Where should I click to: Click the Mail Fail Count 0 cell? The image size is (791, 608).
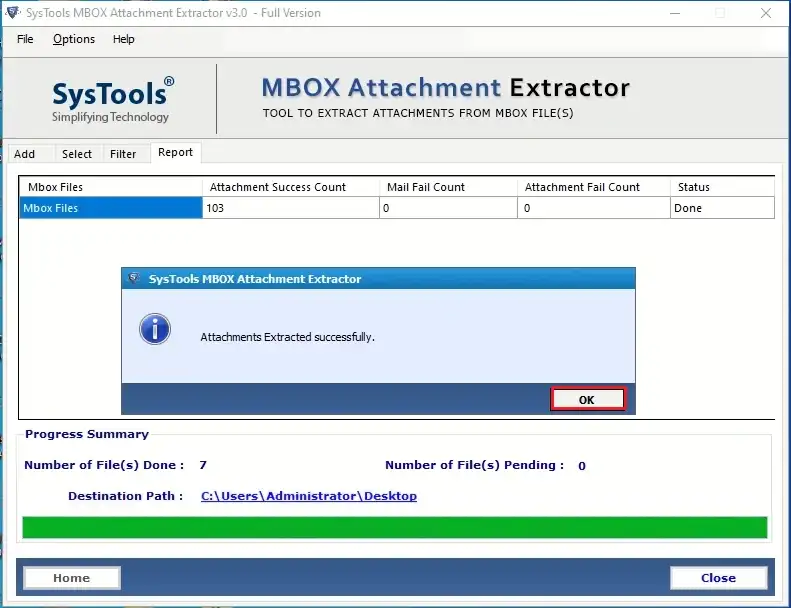pyautogui.click(x=448, y=208)
